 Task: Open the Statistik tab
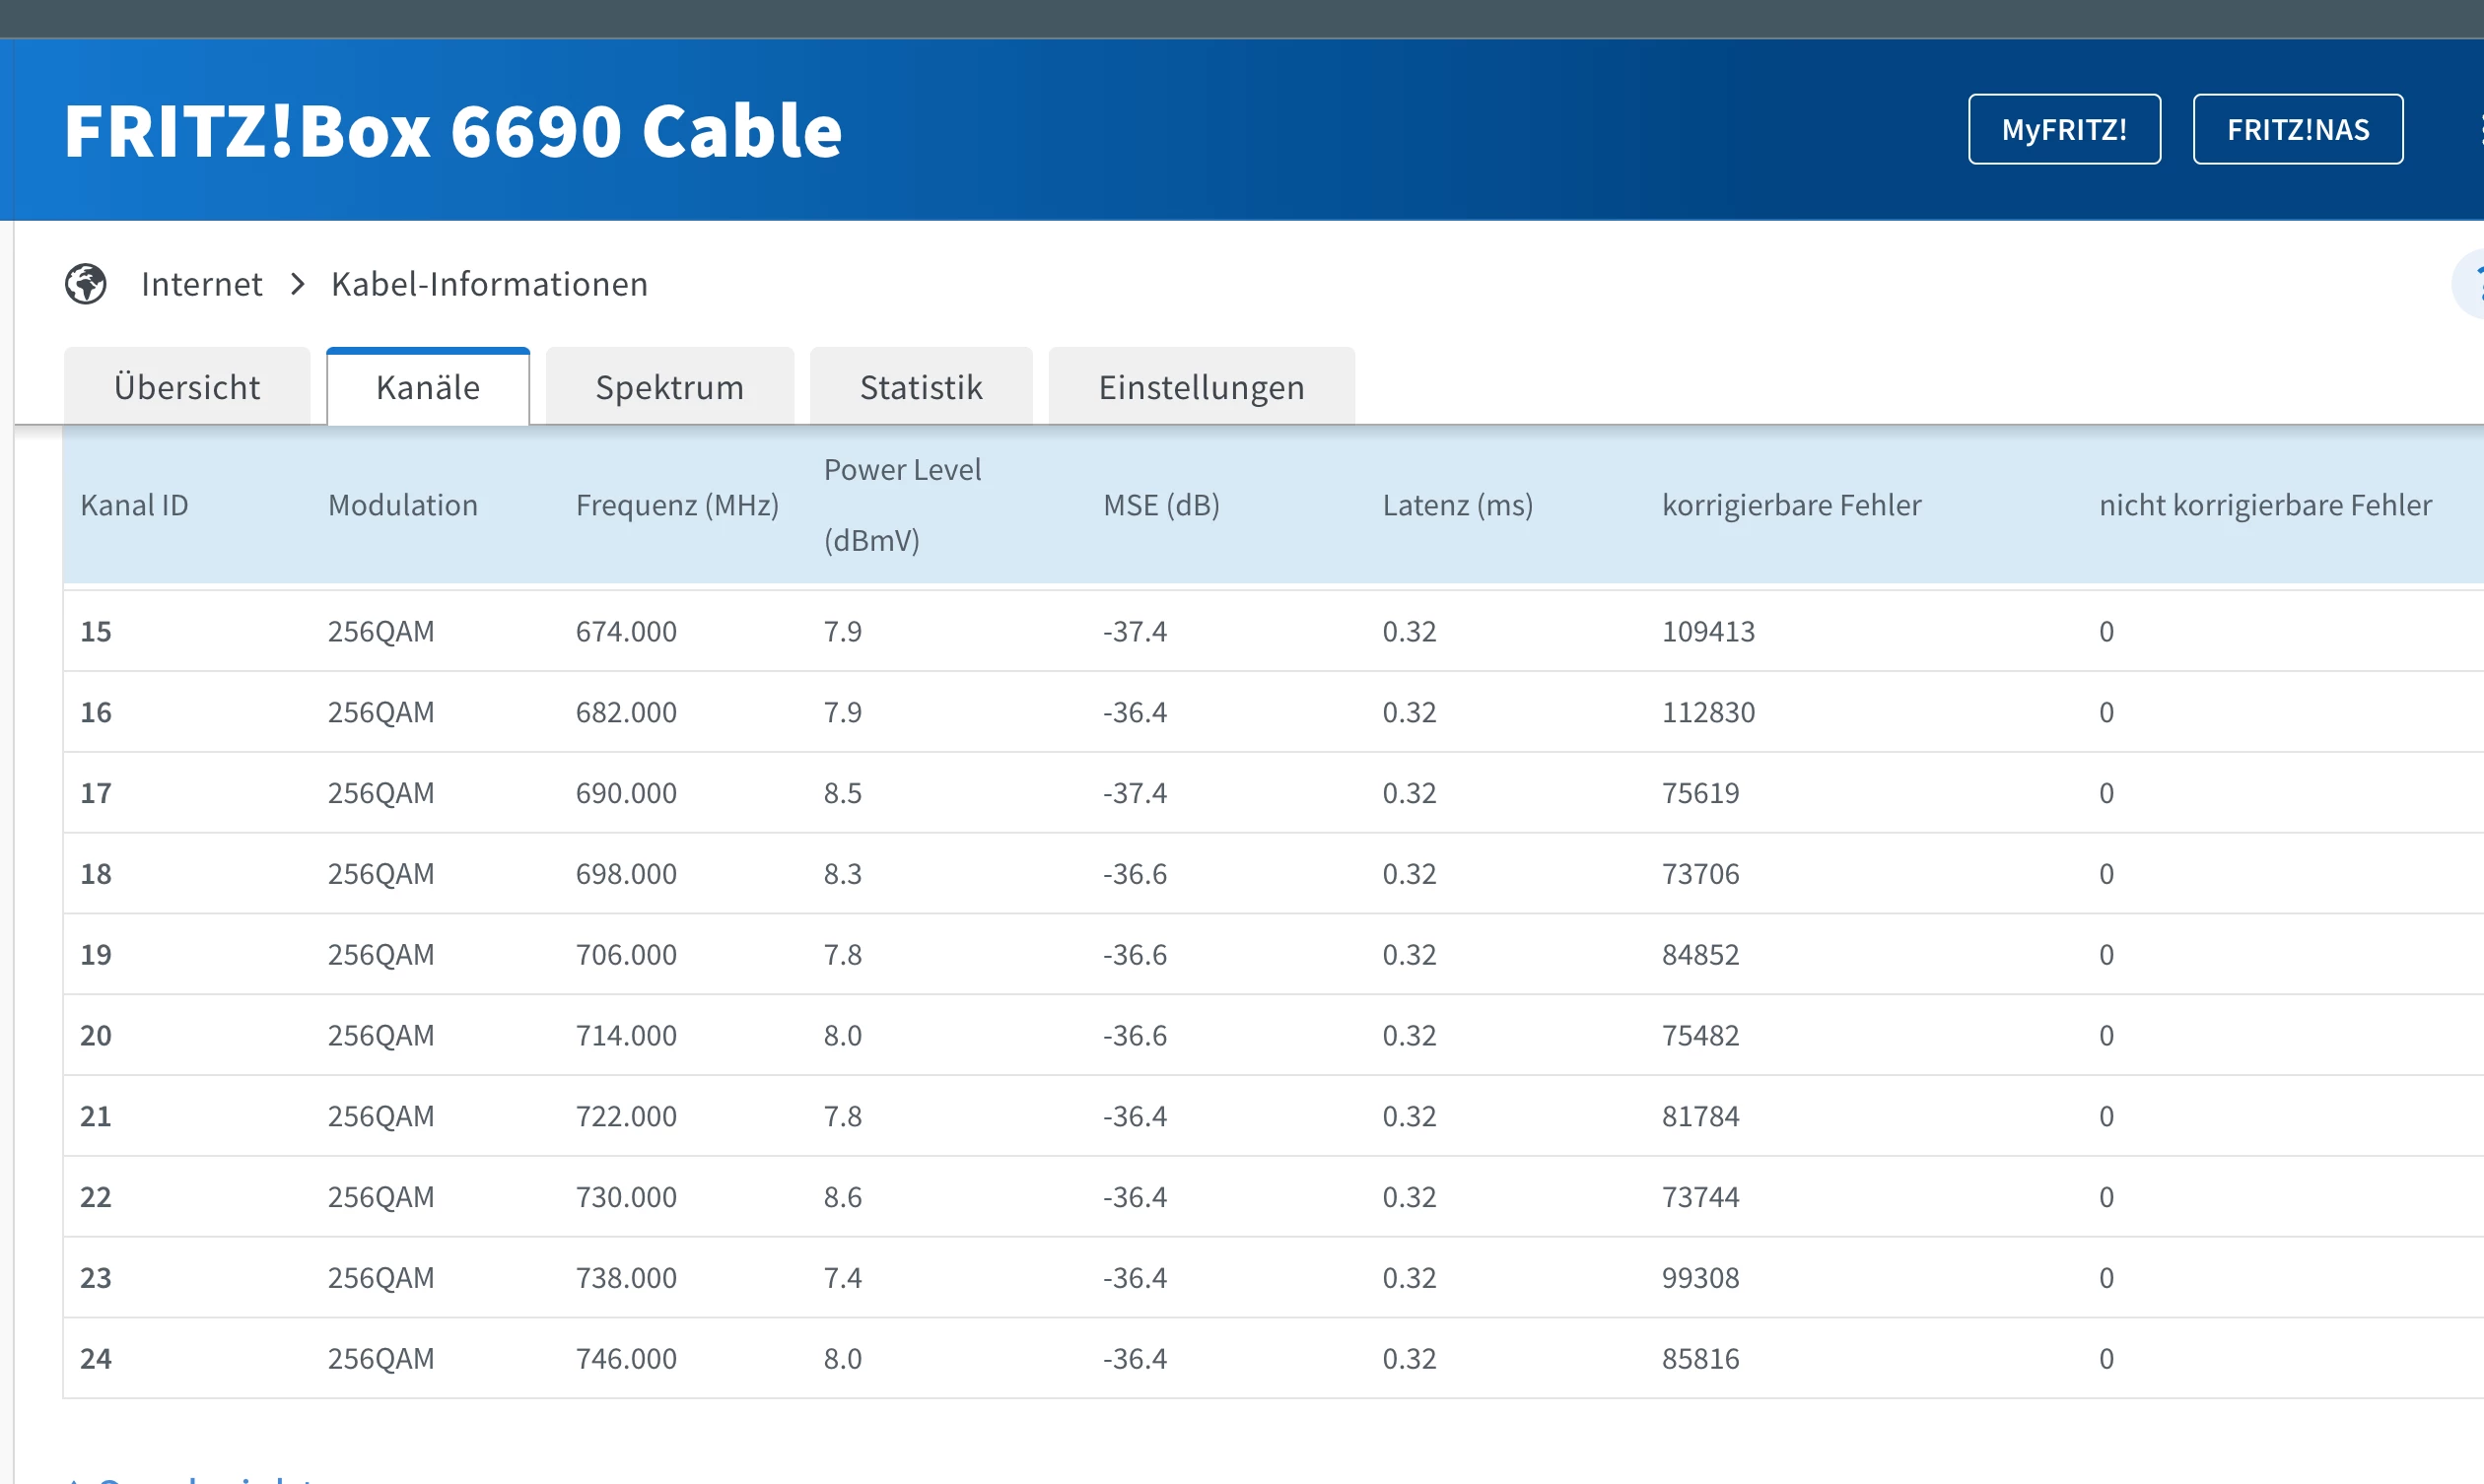[x=921, y=387]
